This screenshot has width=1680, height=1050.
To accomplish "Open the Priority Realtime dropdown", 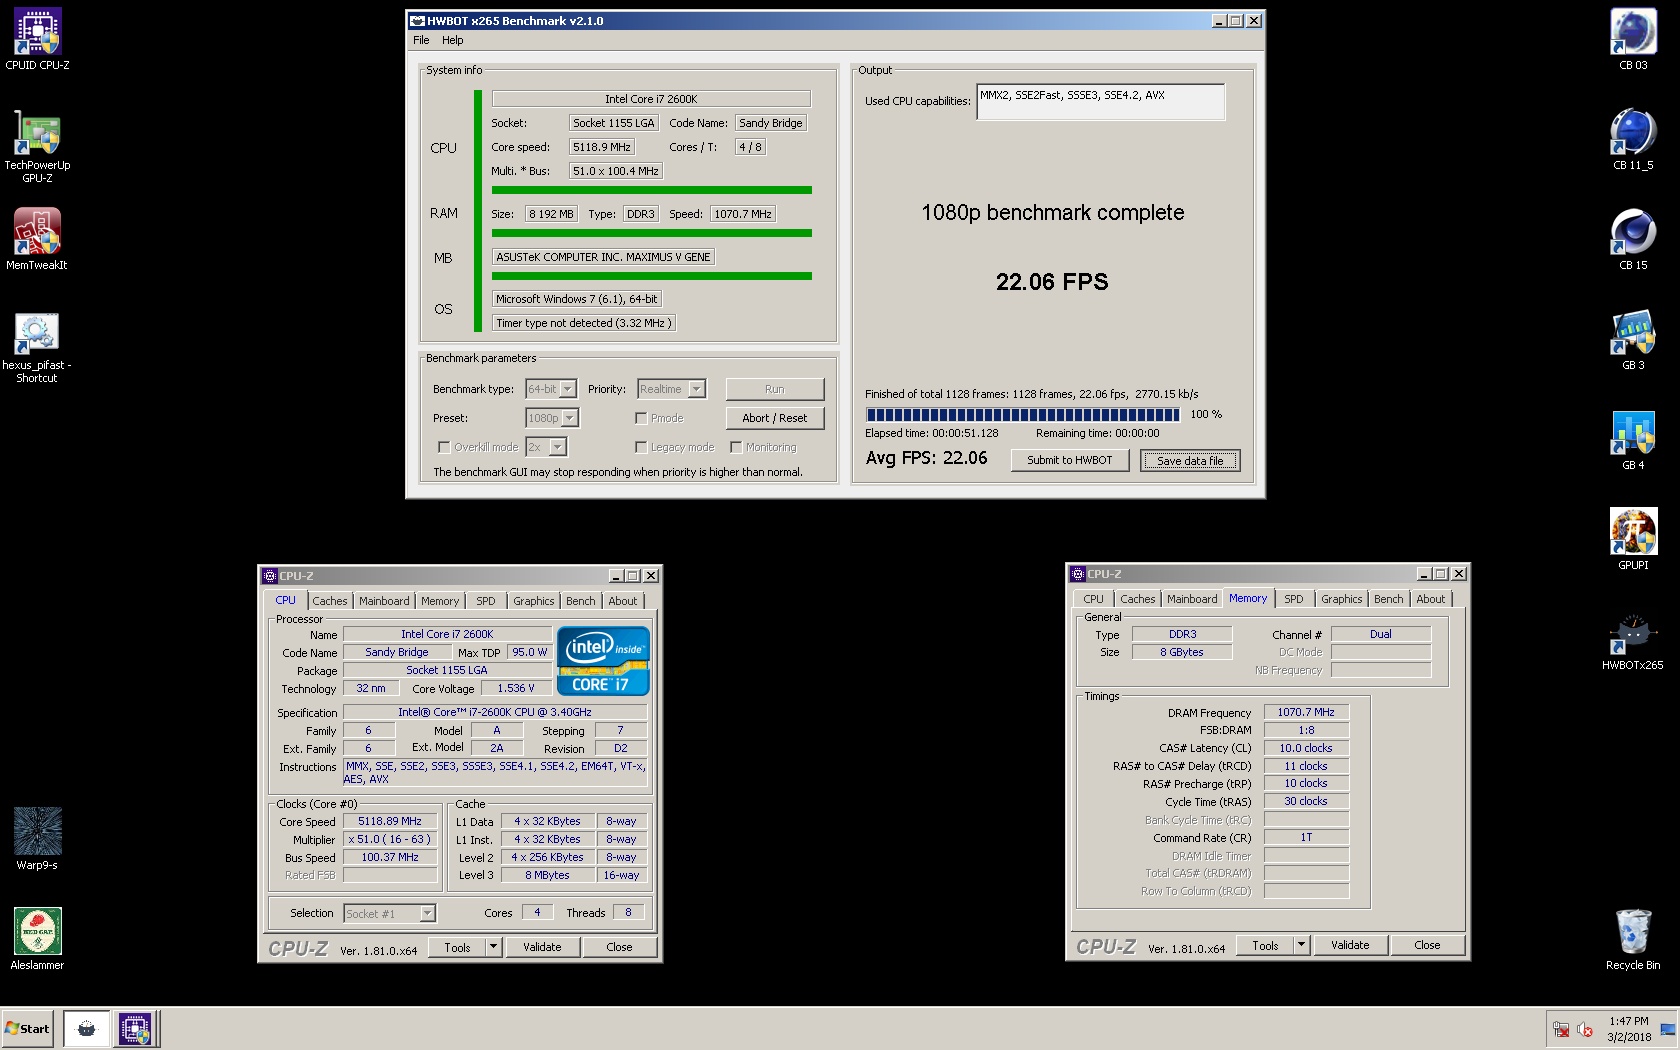I will click(672, 389).
